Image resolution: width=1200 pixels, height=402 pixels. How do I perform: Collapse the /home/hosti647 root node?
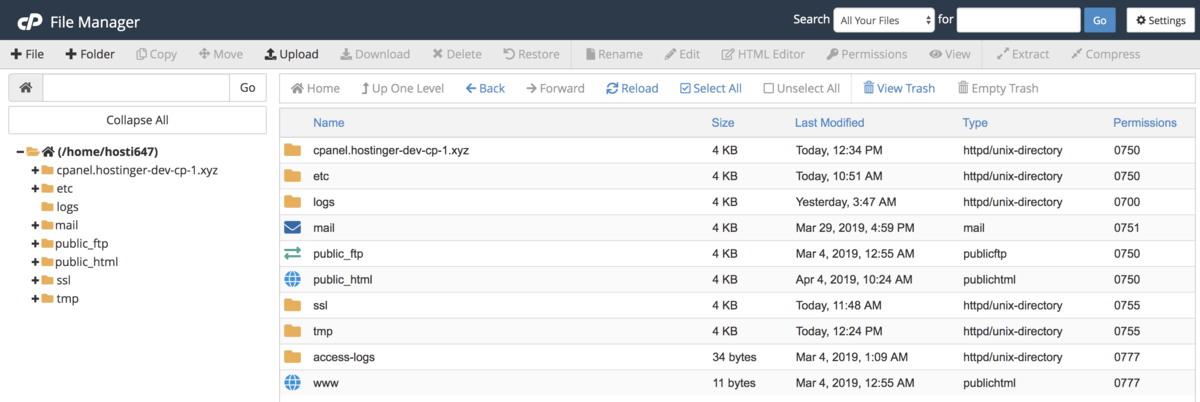tap(20, 152)
